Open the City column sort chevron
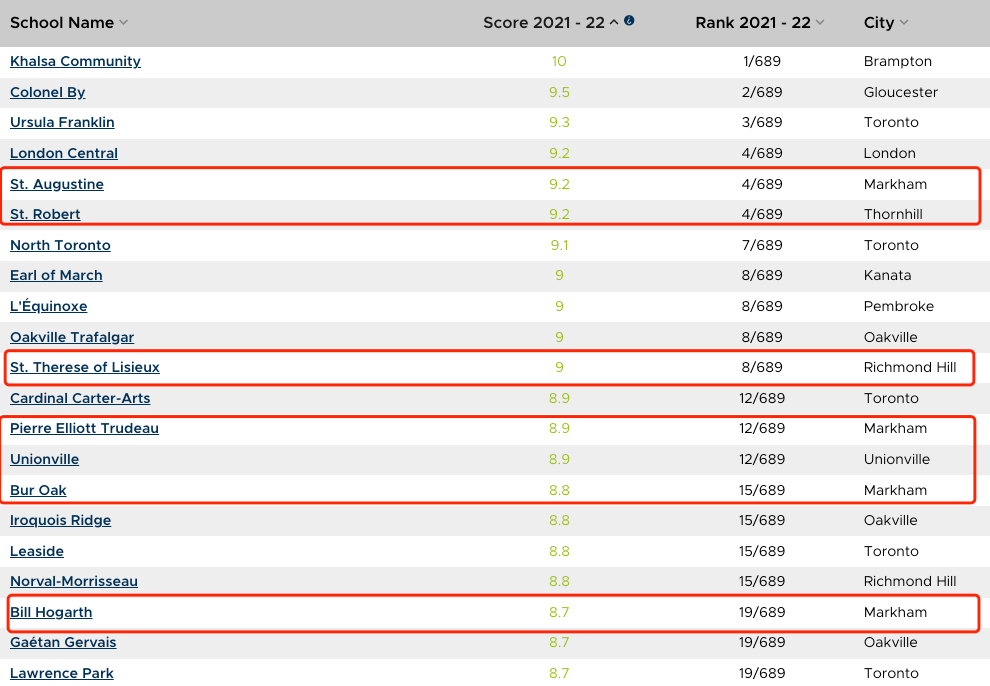Image resolution: width=990 pixels, height=686 pixels. (x=904, y=23)
